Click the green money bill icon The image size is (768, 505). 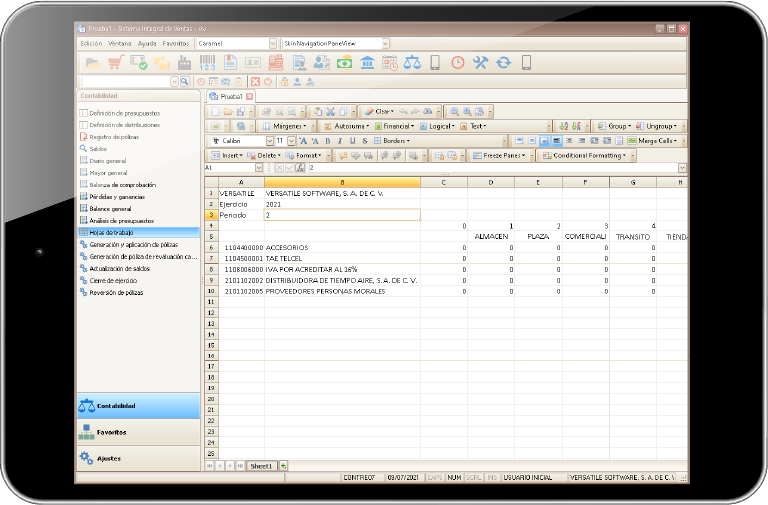pyautogui.click(x=344, y=63)
